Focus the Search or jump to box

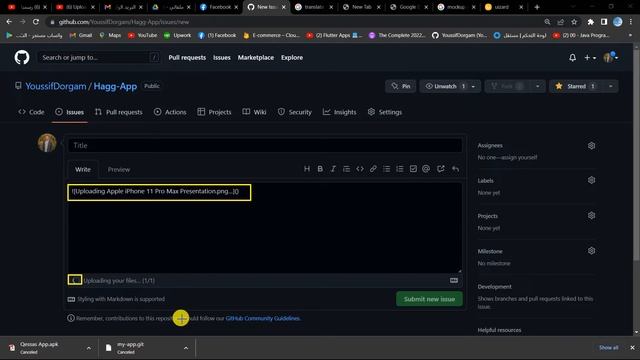[x=98, y=58]
